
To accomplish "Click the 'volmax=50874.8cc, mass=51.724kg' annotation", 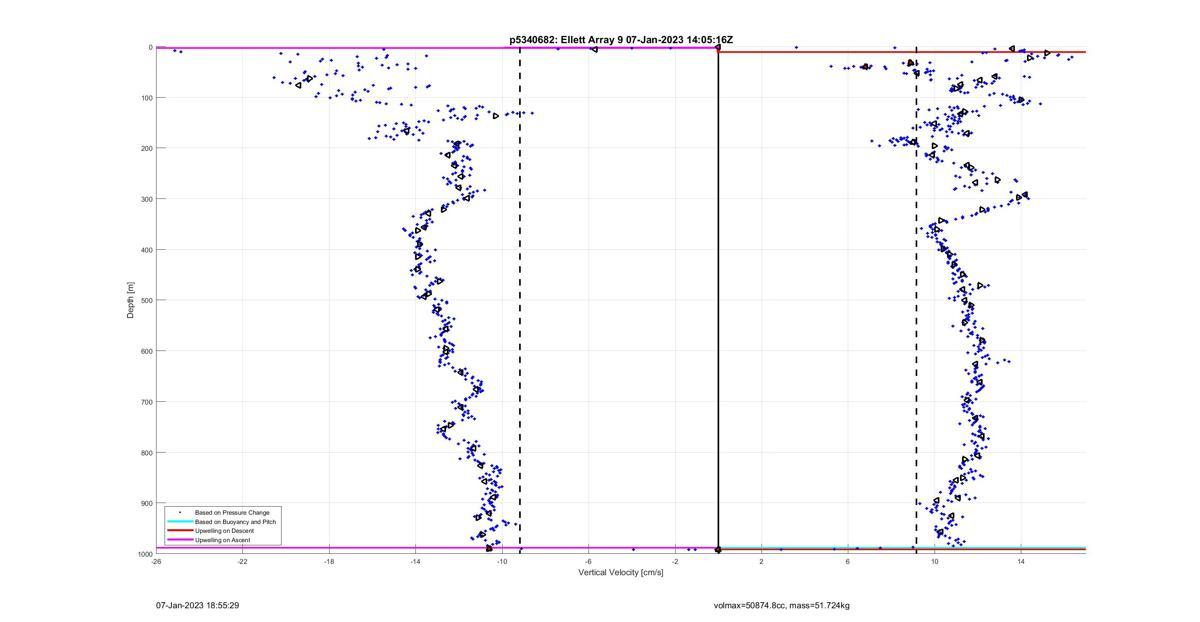I will pos(781,605).
